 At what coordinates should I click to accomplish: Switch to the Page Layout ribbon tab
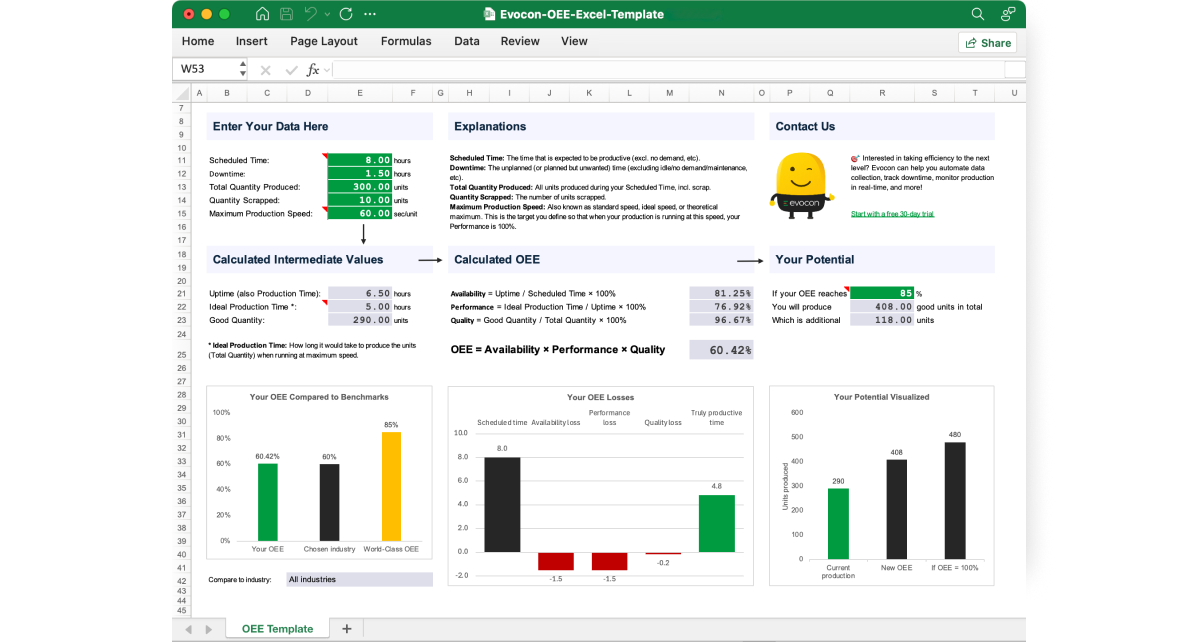pyautogui.click(x=324, y=41)
